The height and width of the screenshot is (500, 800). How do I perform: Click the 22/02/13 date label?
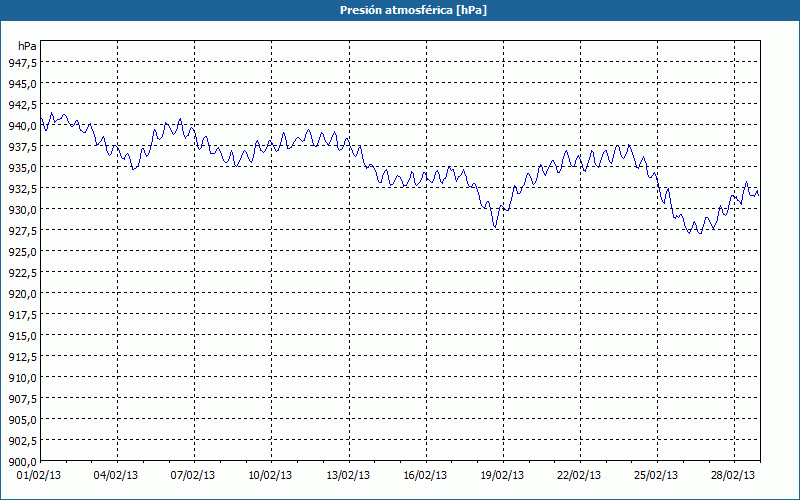coord(579,475)
